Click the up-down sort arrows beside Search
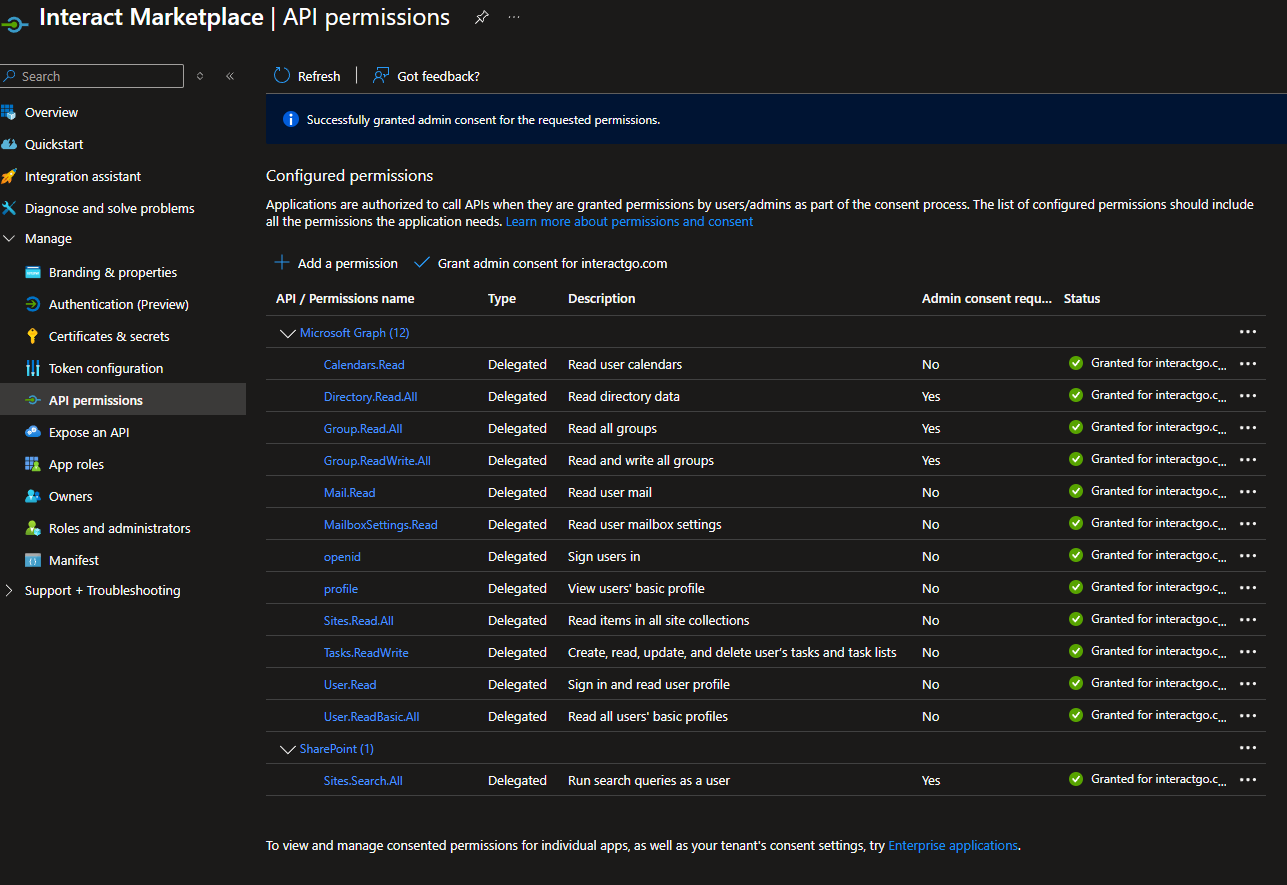Image resolution: width=1287 pixels, height=885 pixels. [200, 76]
